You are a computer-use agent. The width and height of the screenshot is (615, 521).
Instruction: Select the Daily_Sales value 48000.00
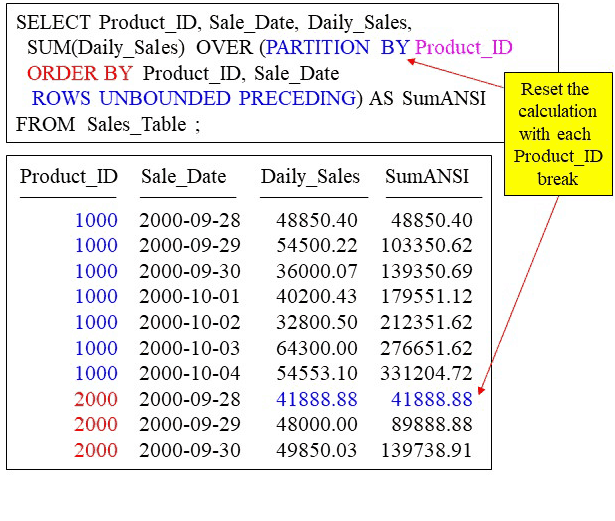click(x=316, y=424)
